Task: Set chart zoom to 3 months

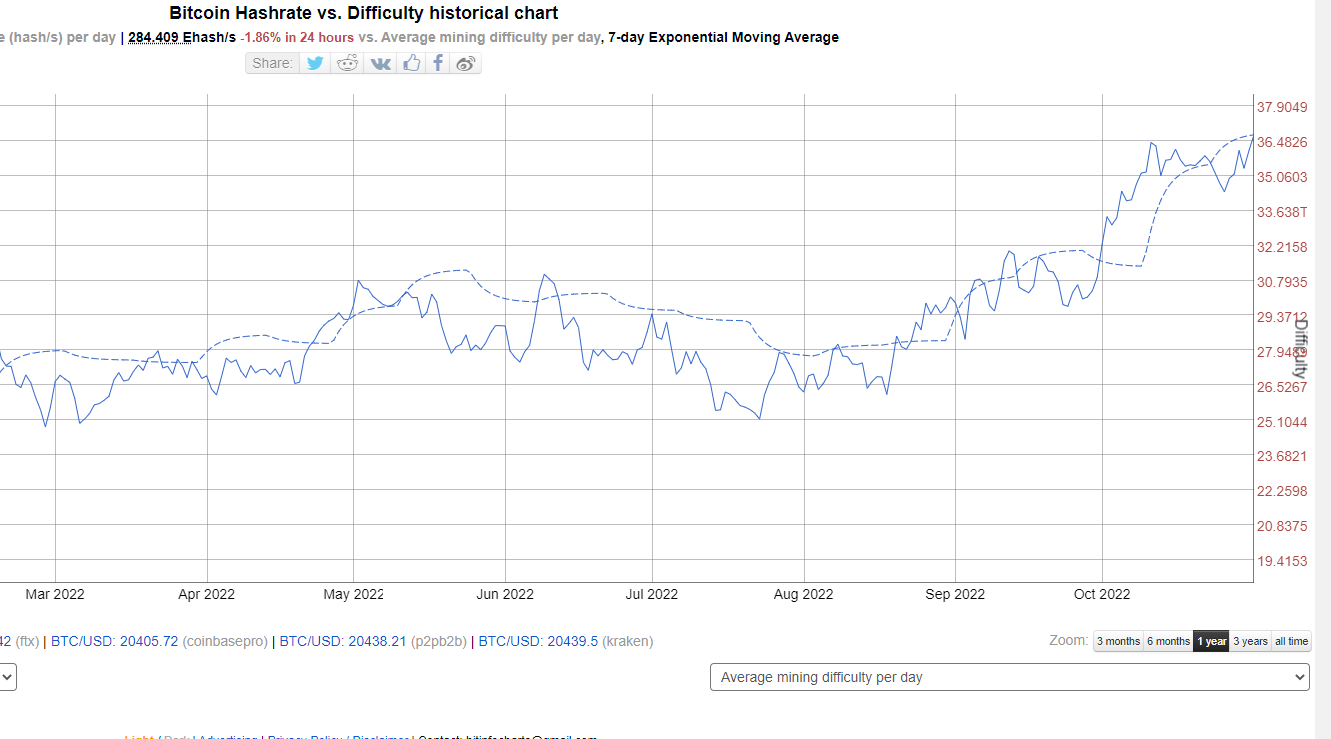Action: [x=1118, y=641]
